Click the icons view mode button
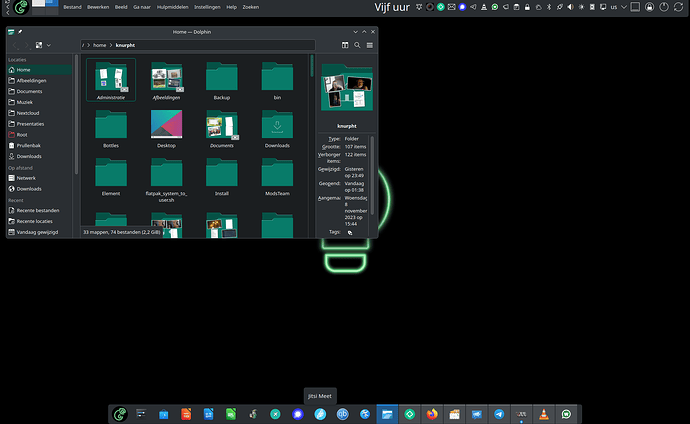Image resolution: width=690 pixels, height=424 pixels. click(x=39, y=45)
